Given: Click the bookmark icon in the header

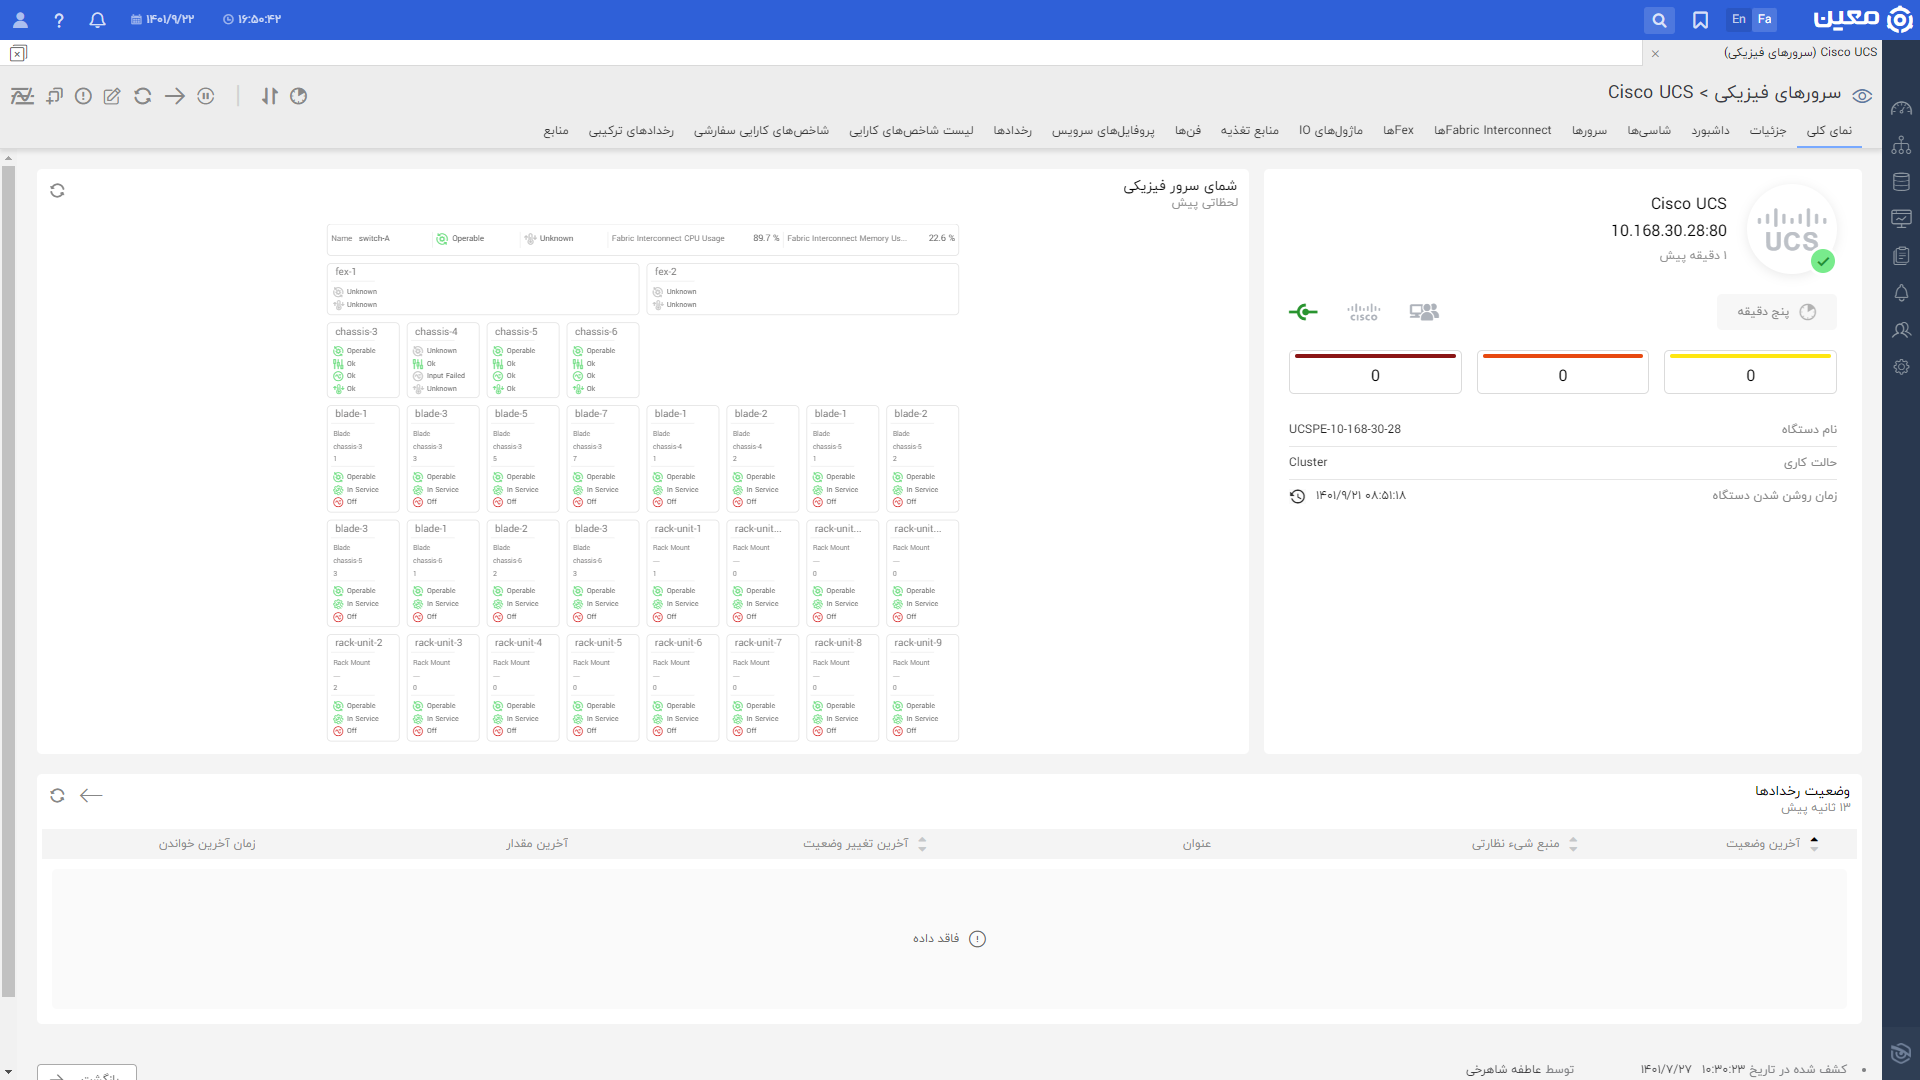Looking at the screenshot, I should pyautogui.click(x=1700, y=20).
